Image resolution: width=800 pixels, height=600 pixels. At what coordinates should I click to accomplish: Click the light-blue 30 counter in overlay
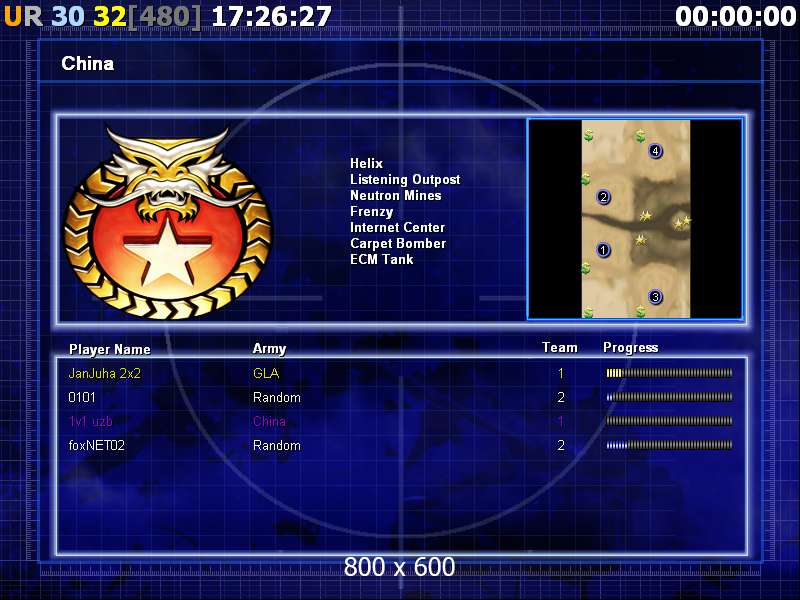[x=68, y=16]
